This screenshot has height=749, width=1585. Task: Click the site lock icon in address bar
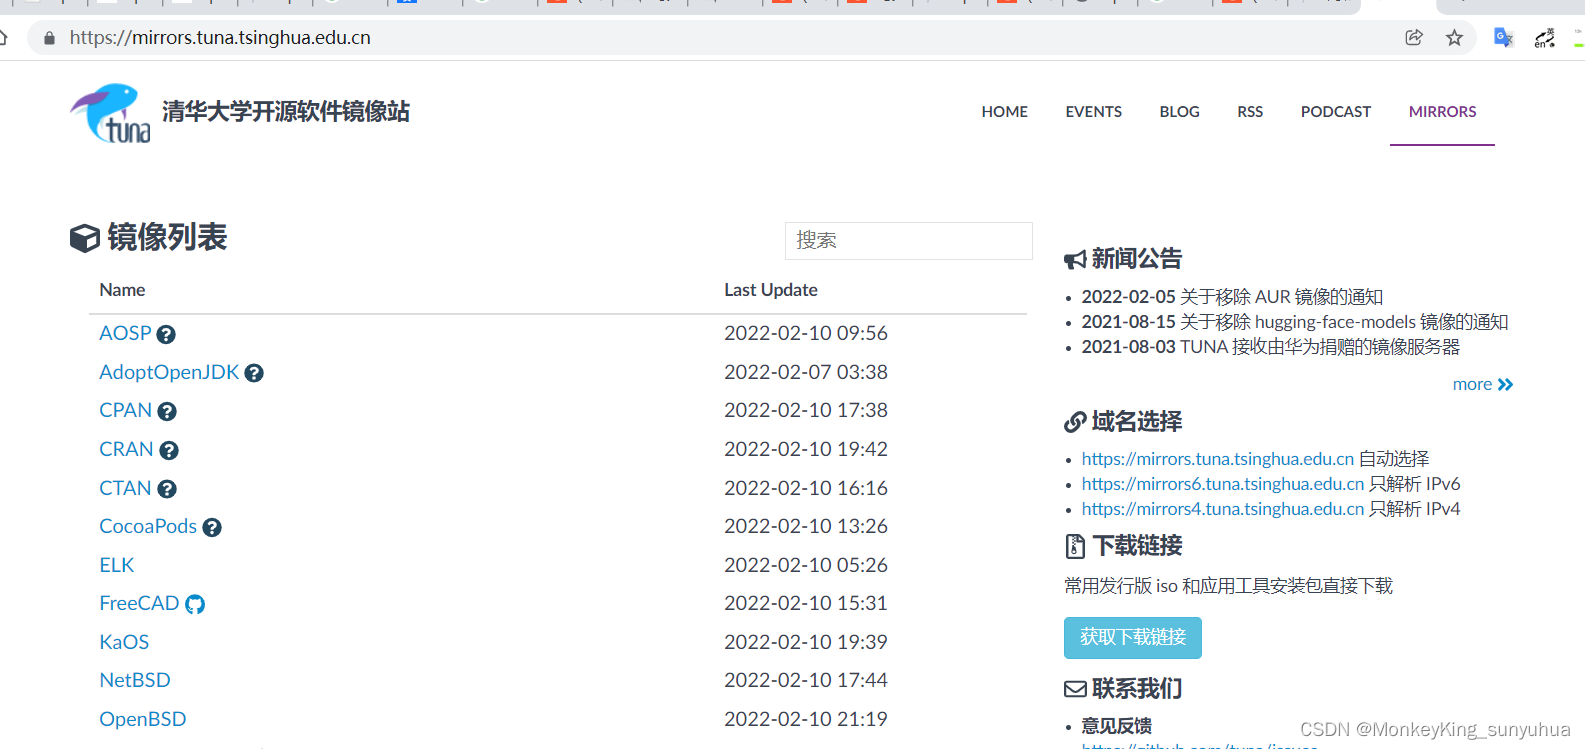(x=49, y=38)
